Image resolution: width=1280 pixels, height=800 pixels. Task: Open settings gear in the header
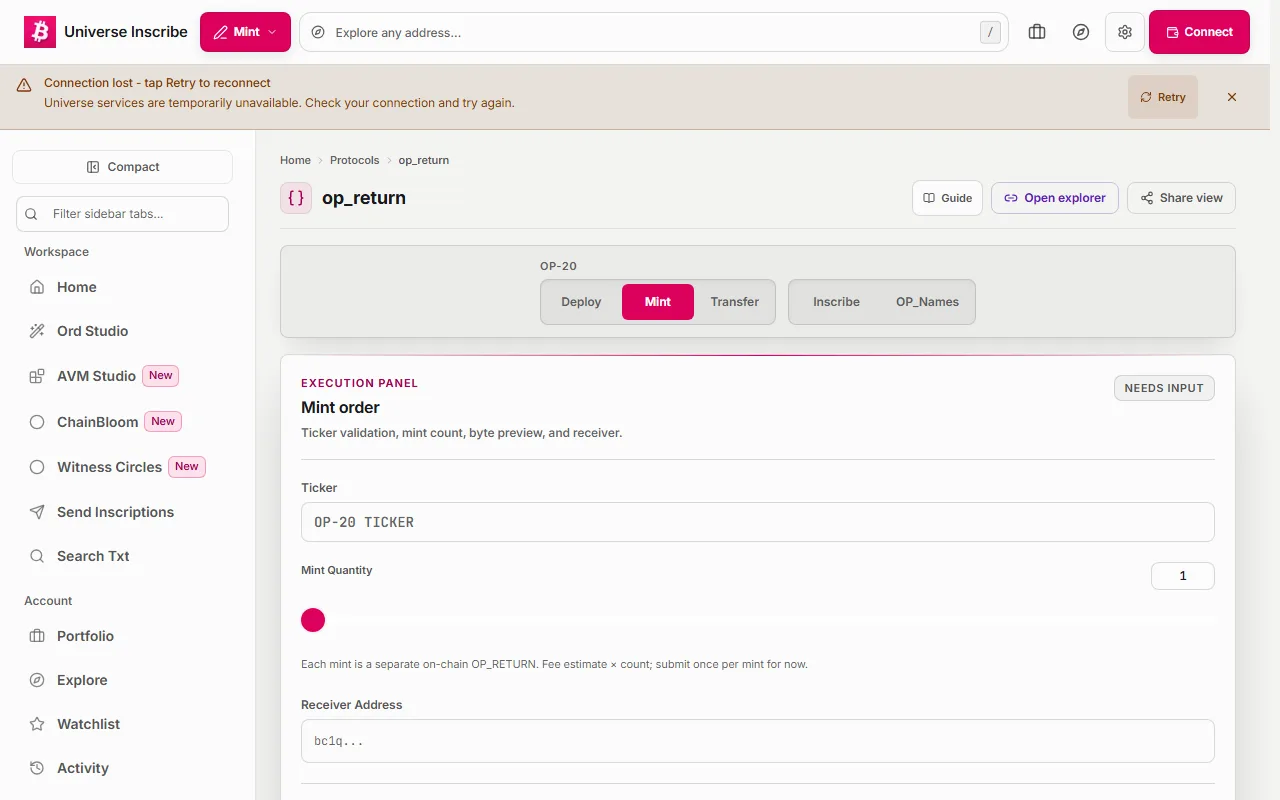(1125, 32)
